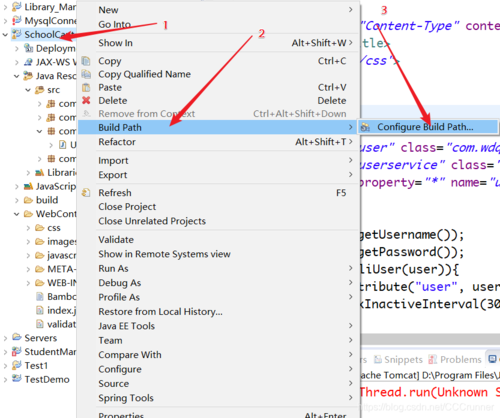Click the images folder icon

click(40, 241)
